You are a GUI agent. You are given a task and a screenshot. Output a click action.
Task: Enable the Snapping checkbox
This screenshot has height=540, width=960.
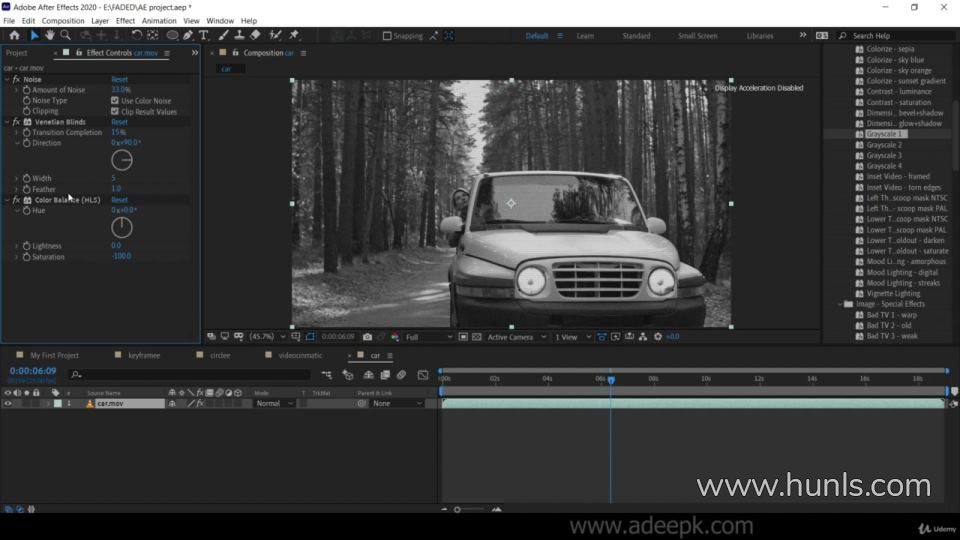(x=387, y=36)
